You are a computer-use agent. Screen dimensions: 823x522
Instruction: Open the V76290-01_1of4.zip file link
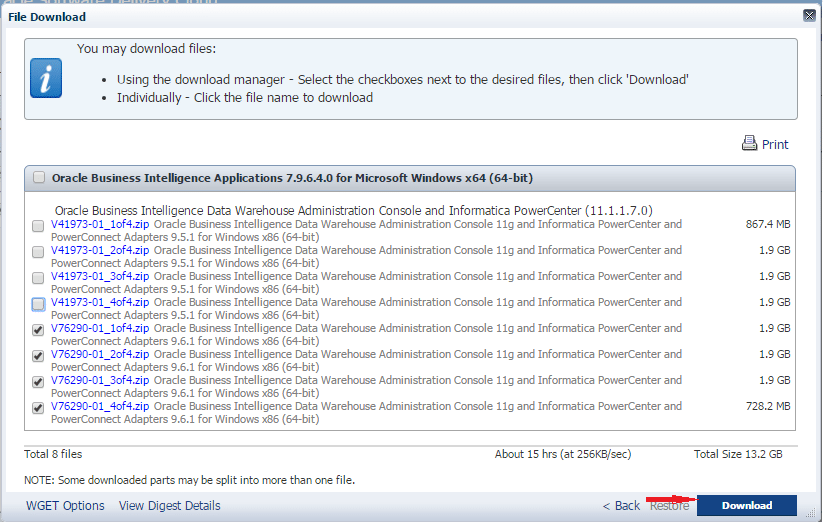click(100, 328)
